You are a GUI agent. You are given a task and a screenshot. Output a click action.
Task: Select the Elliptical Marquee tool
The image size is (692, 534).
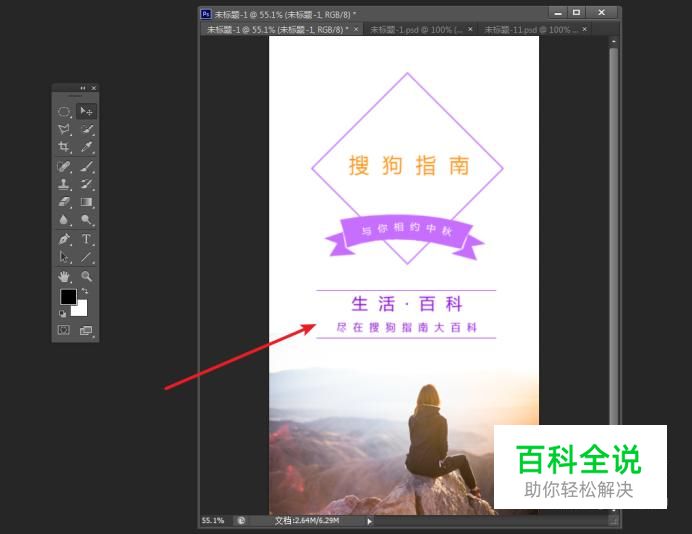point(64,111)
